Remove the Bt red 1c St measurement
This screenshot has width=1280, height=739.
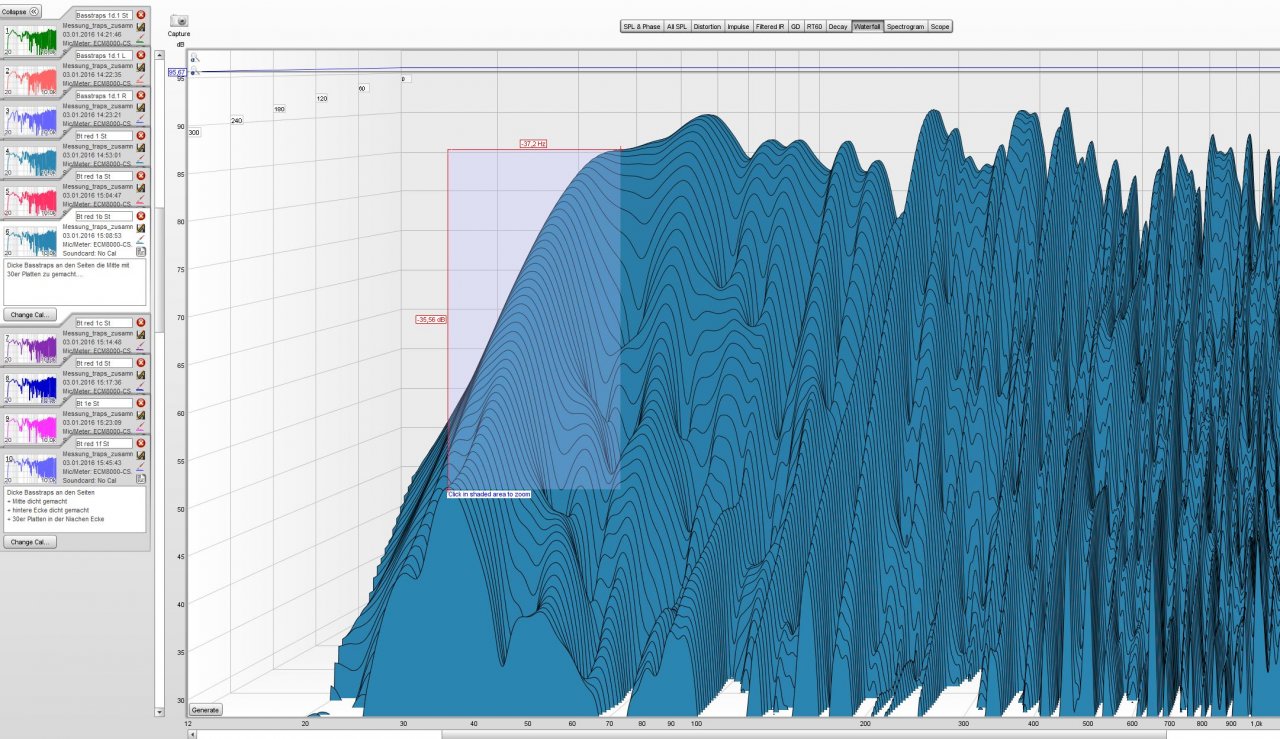click(141, 322)
